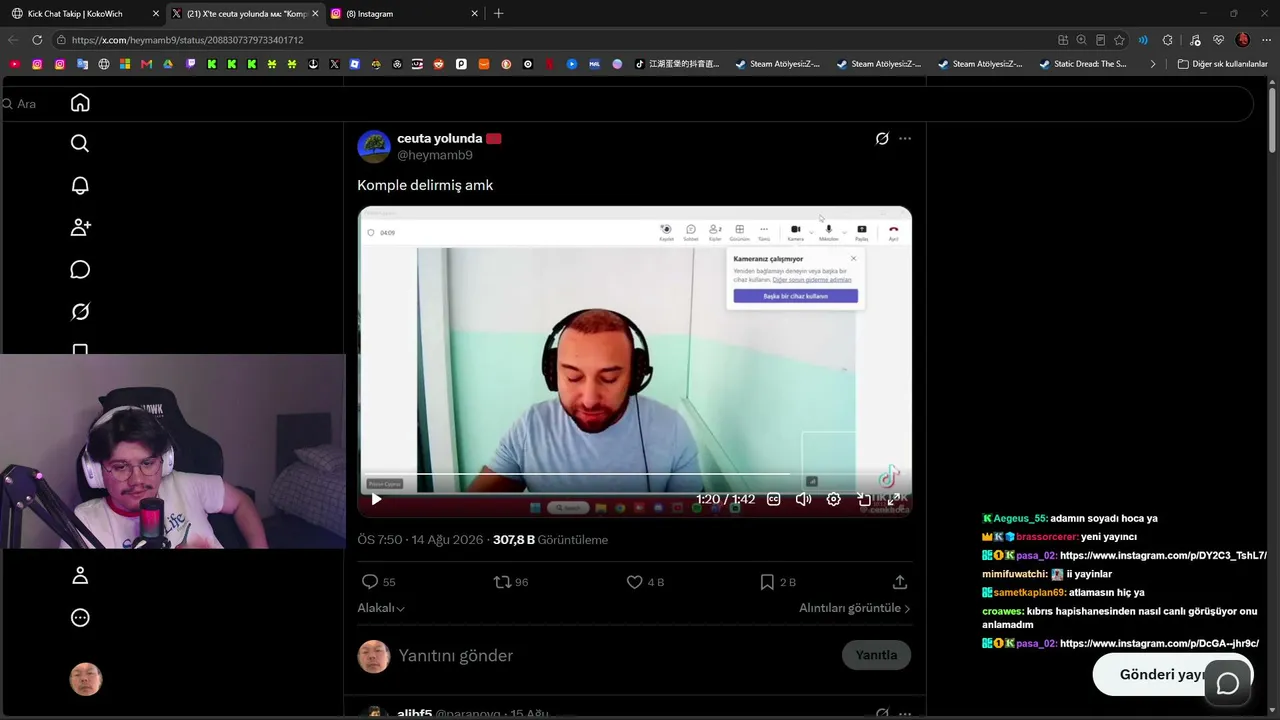Image resolution: width=1280 pixels, height=720 pixels.
Task: Open browser settings and more menu
Action: (x=1266, y=40)
